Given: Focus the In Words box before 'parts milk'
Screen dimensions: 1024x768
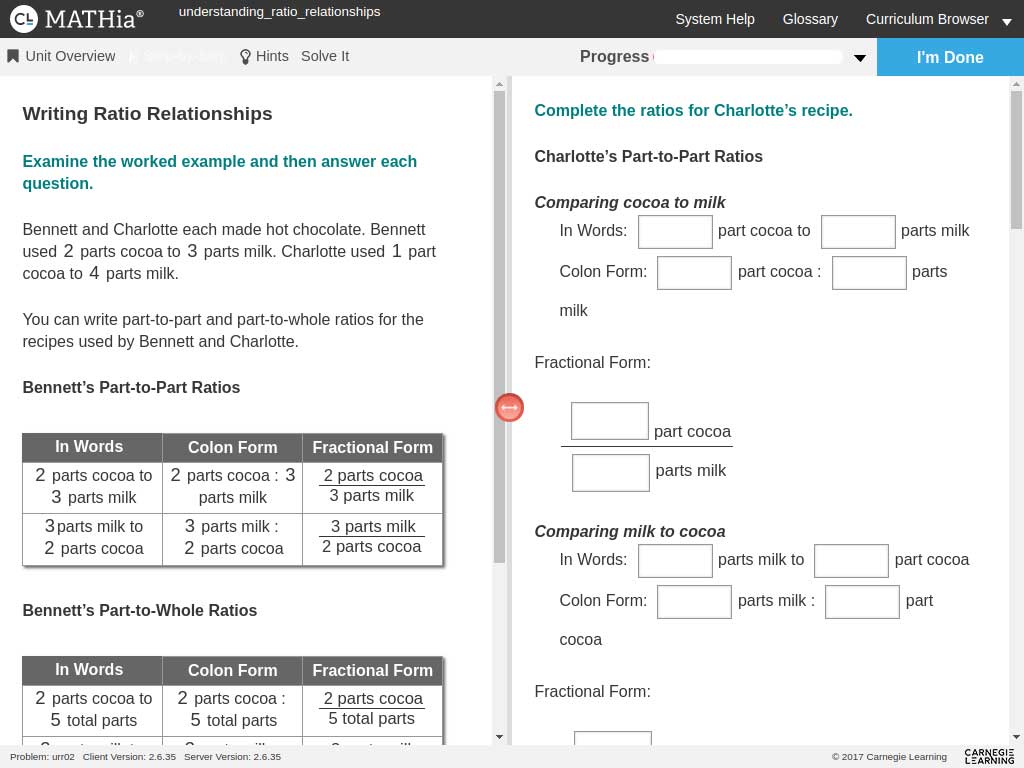Looking at the screenshot, I should (x=857, y=231).
